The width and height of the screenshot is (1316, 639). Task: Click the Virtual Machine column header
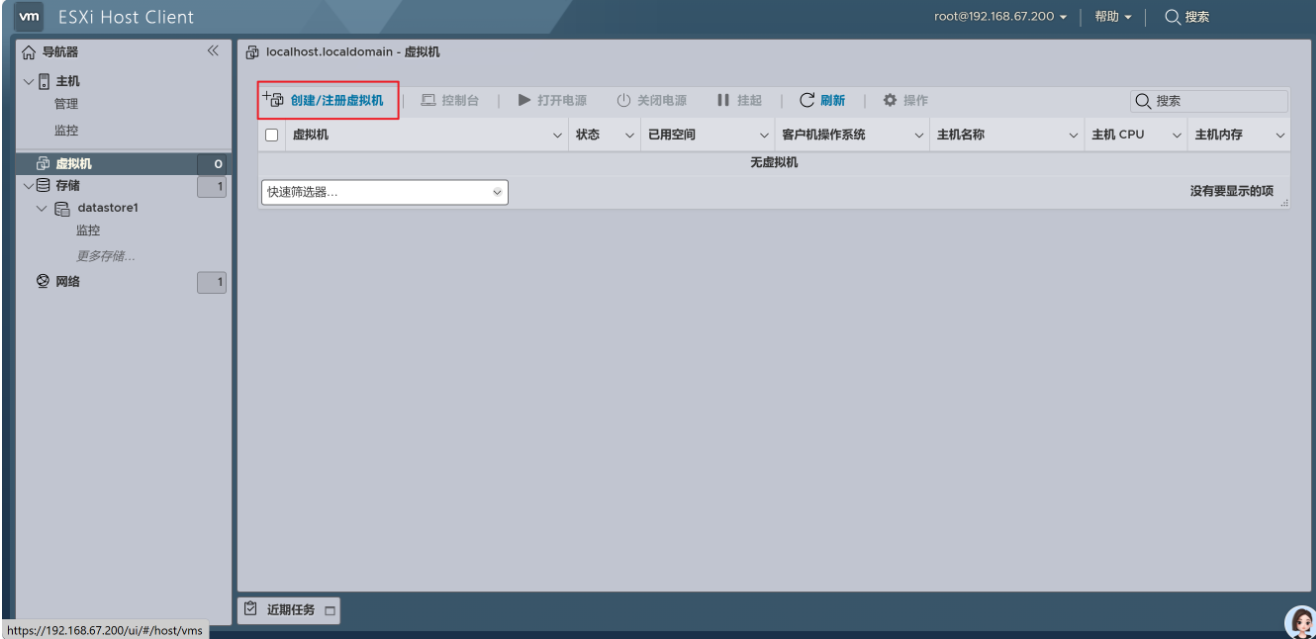[x=309, y=135]
